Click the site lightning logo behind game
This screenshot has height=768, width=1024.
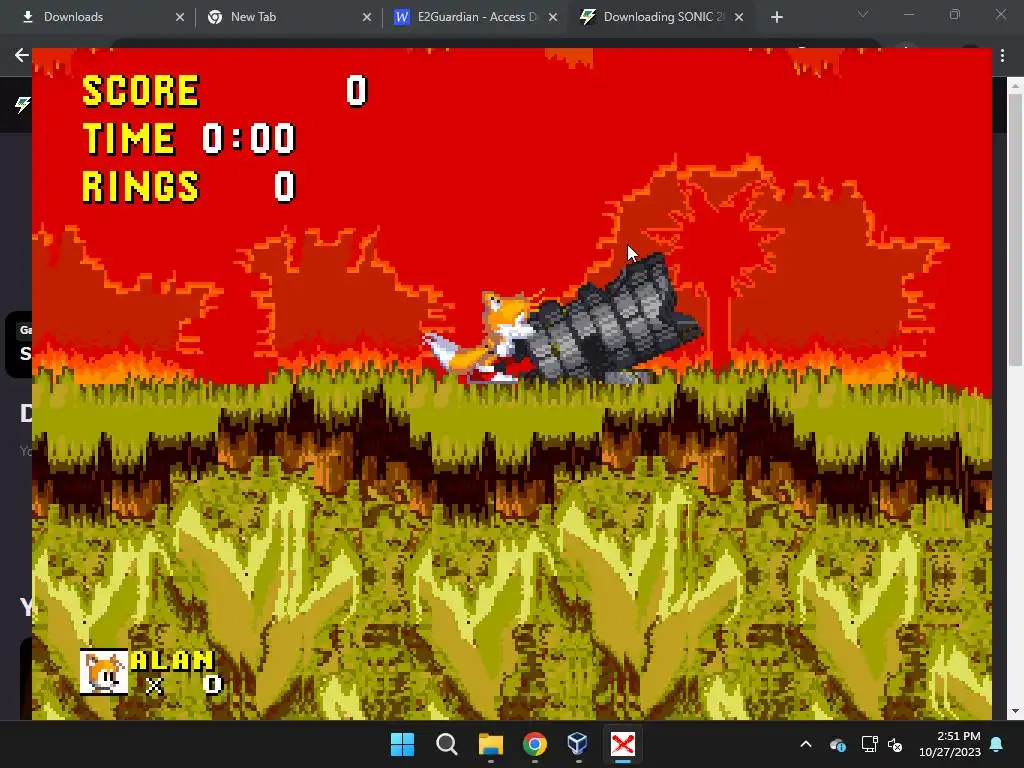point(23,104)
